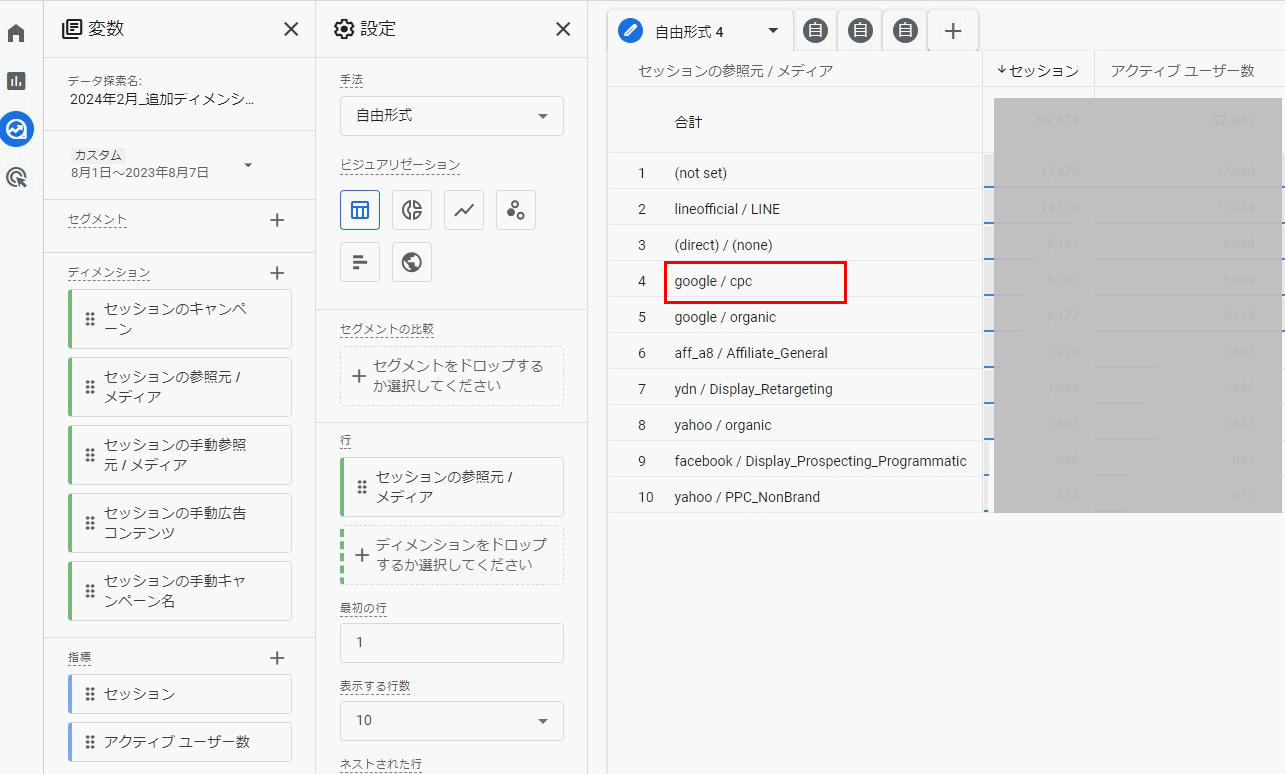Select the geo map visualization

(x=412, y=262)
